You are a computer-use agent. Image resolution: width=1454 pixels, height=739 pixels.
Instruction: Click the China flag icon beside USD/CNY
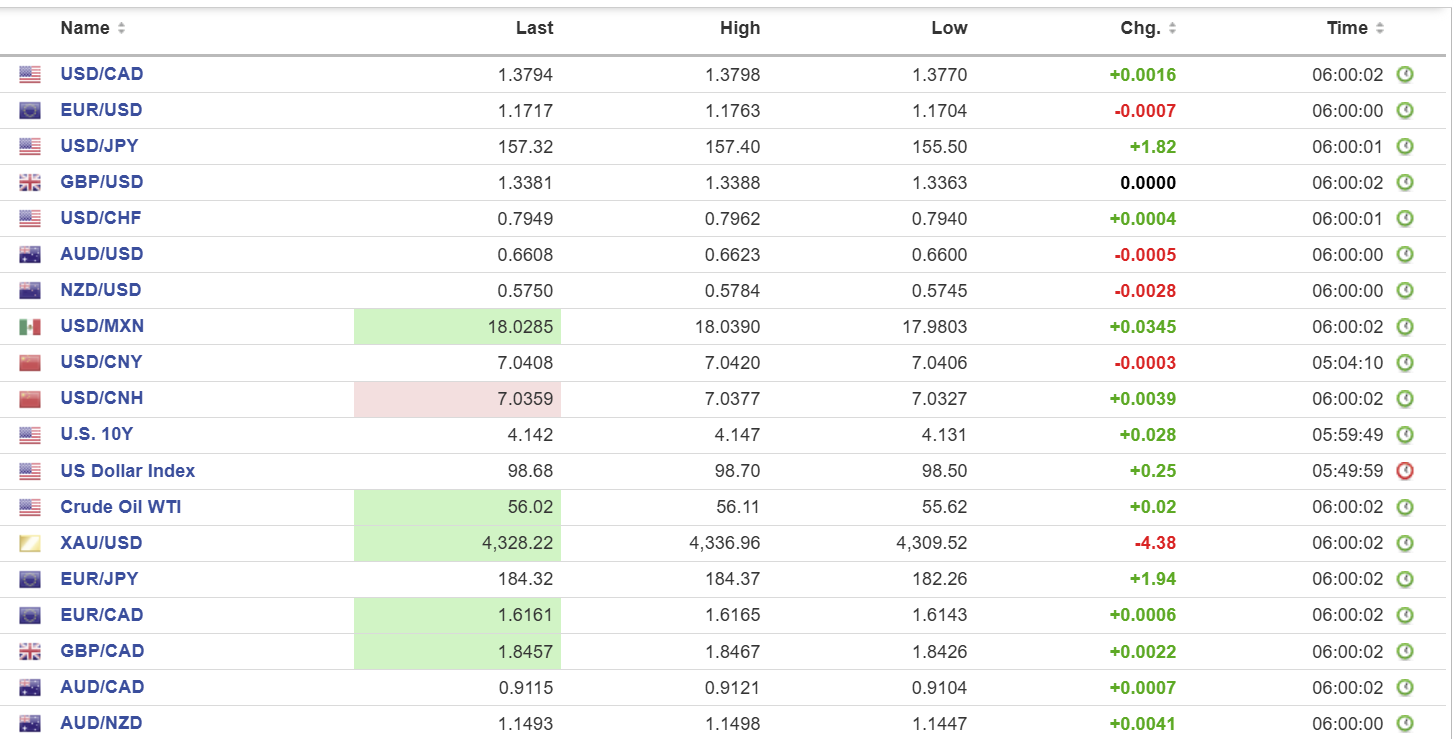tap(30, 363)
